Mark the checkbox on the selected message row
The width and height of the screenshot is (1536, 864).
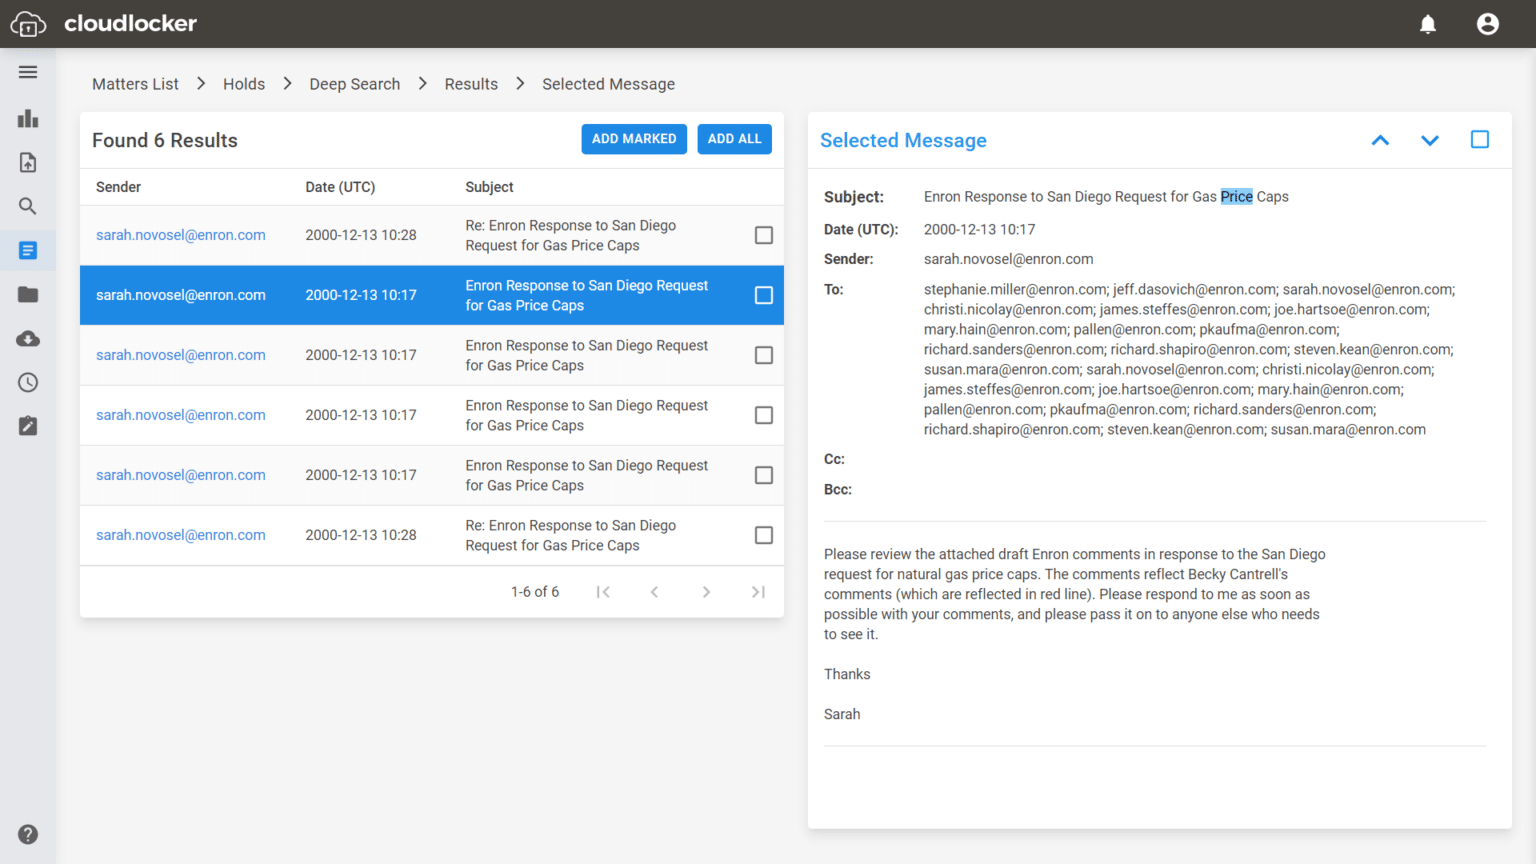(x=763, y=295)
